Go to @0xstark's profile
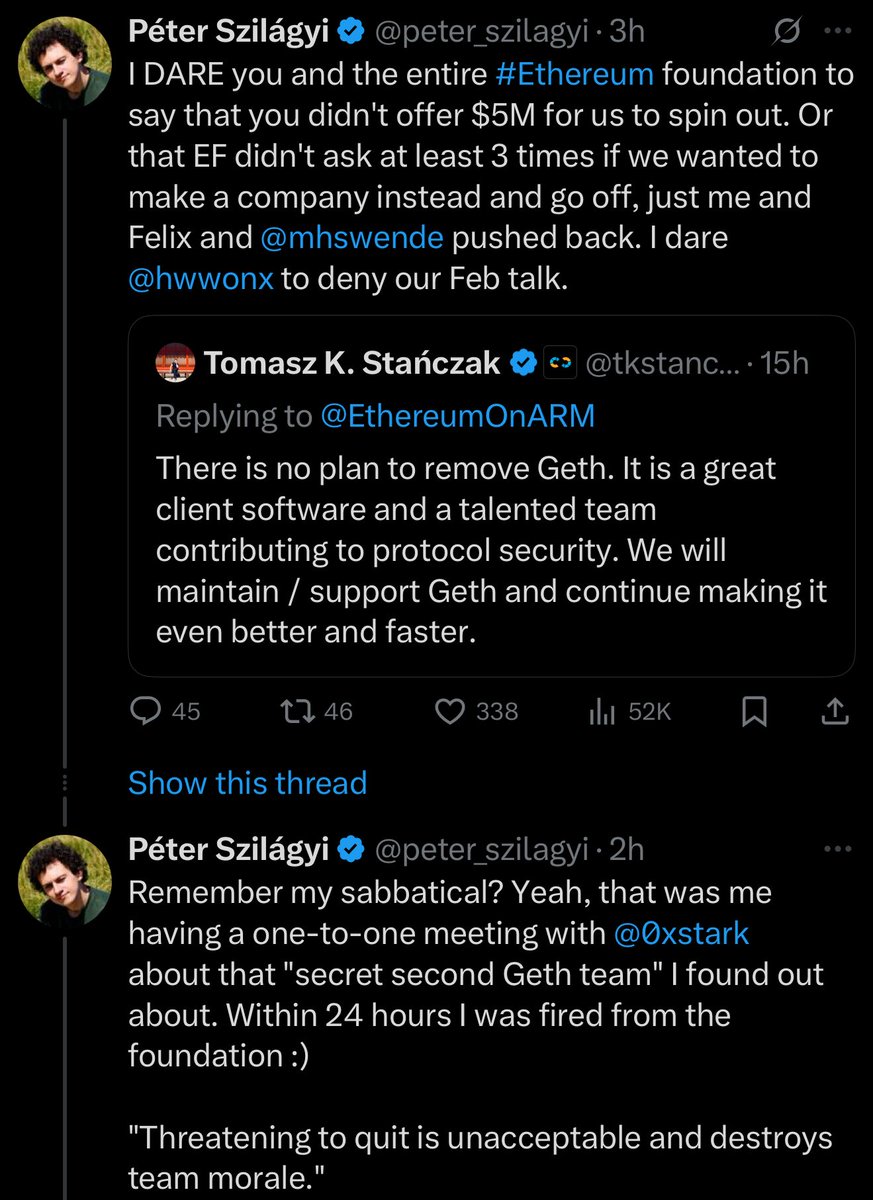 click(683, 933)
